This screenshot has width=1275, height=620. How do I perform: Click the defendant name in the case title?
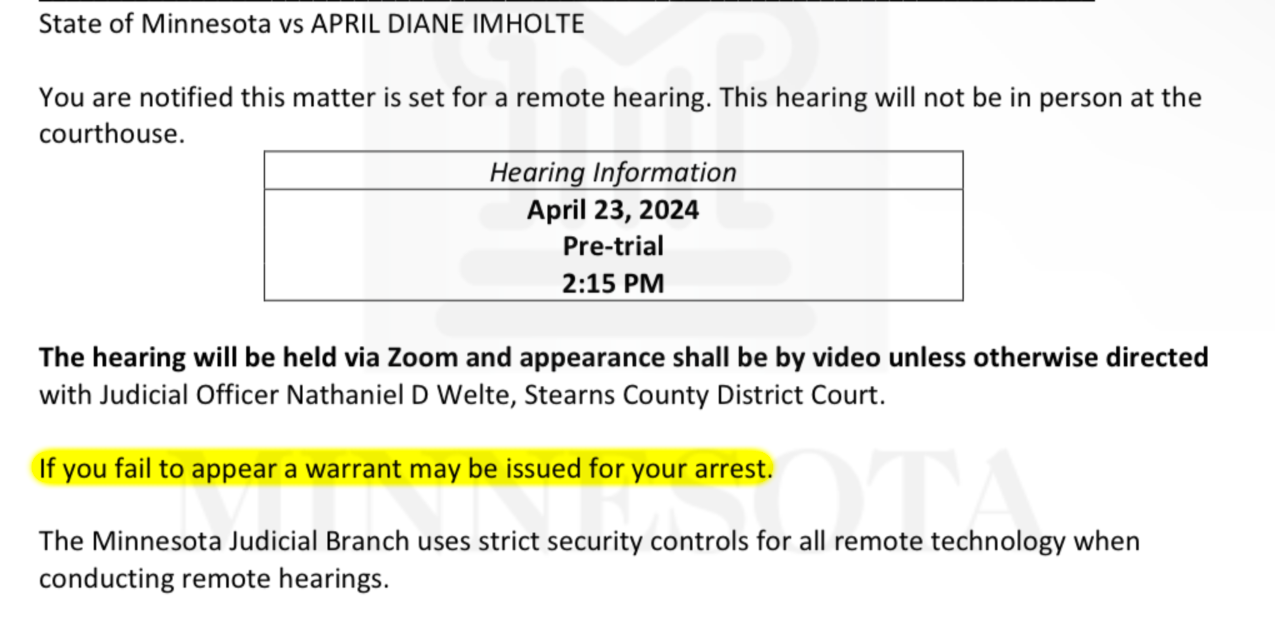(448, 24)
